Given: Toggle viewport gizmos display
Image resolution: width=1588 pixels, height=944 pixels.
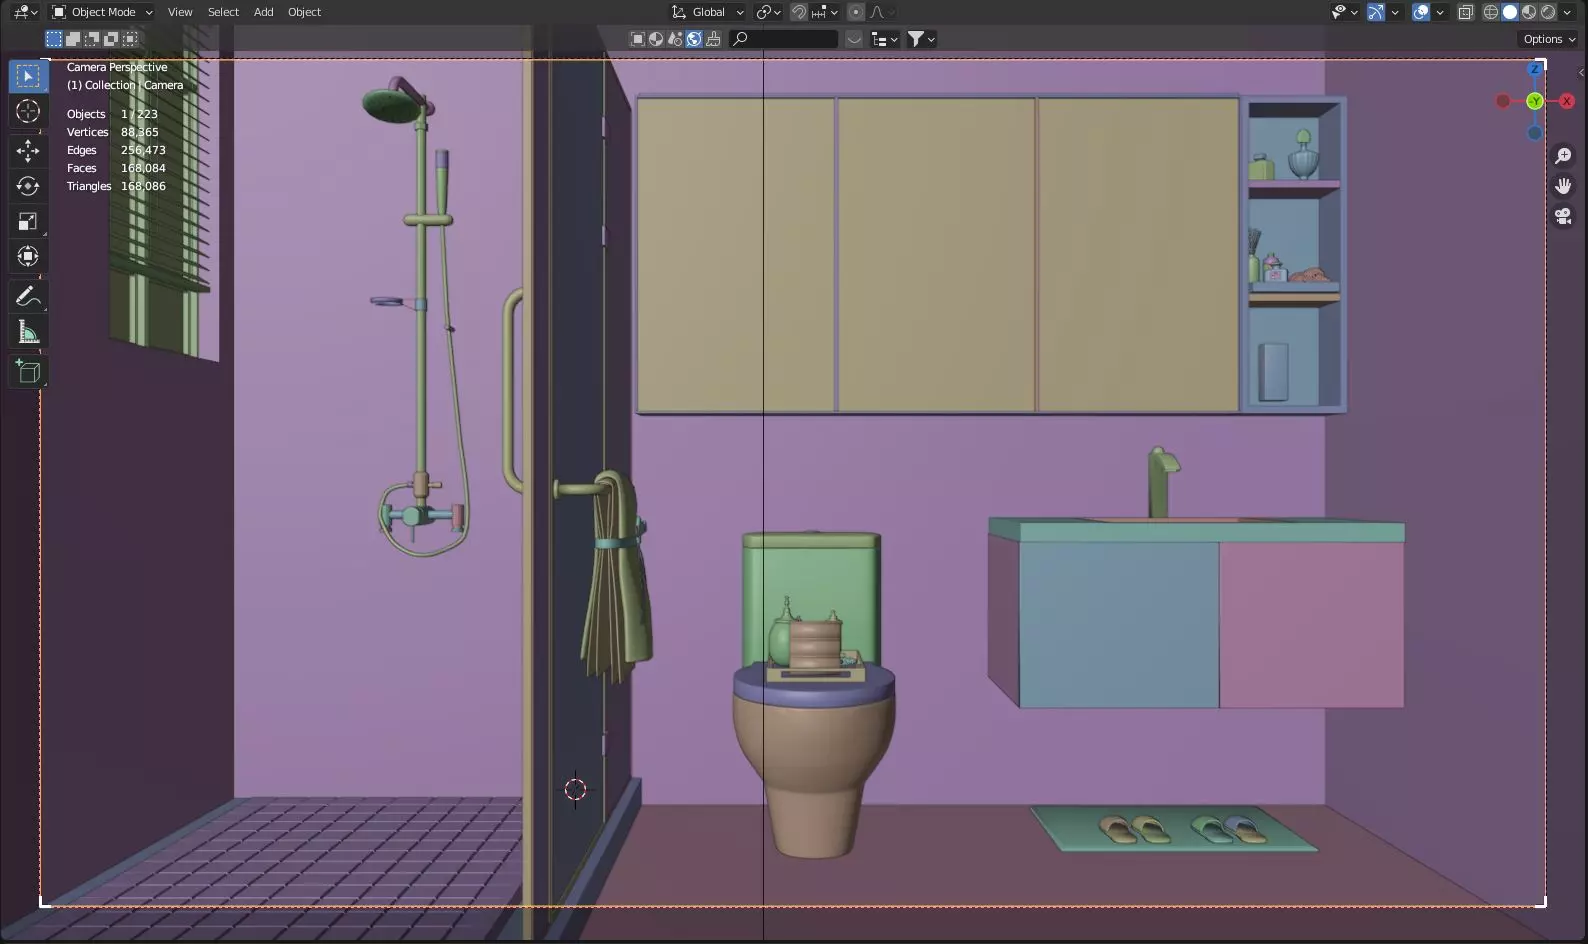Looking at the screenshot, I should tap(1376, 12).
